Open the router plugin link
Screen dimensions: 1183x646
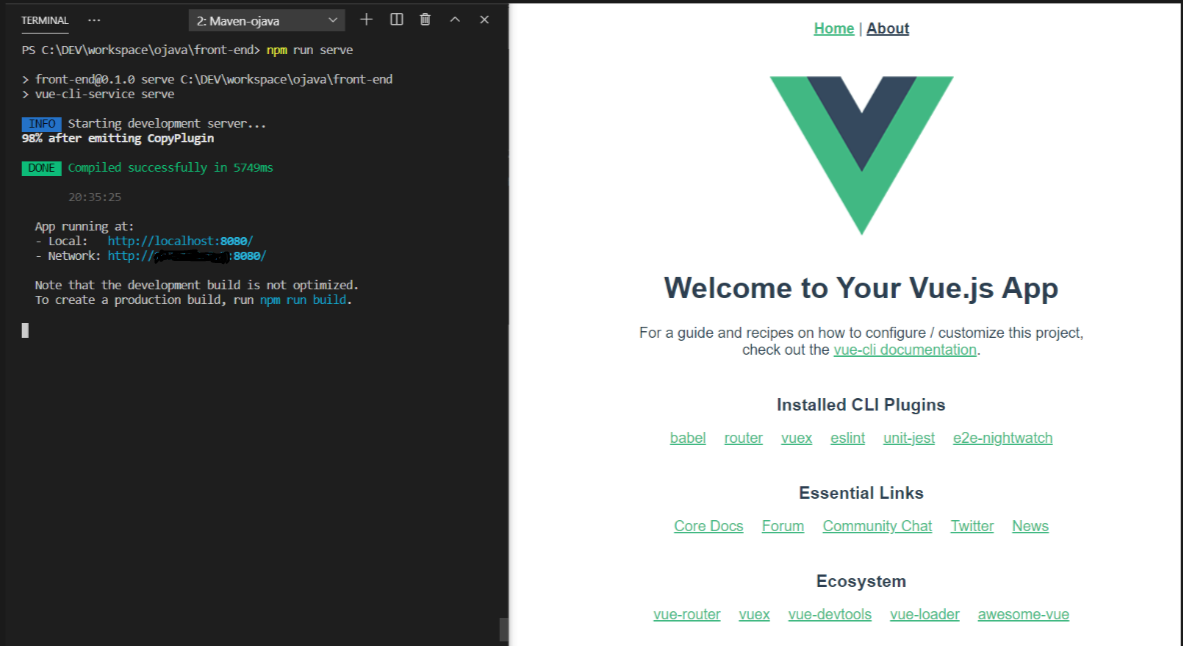[x=743, y=438]
